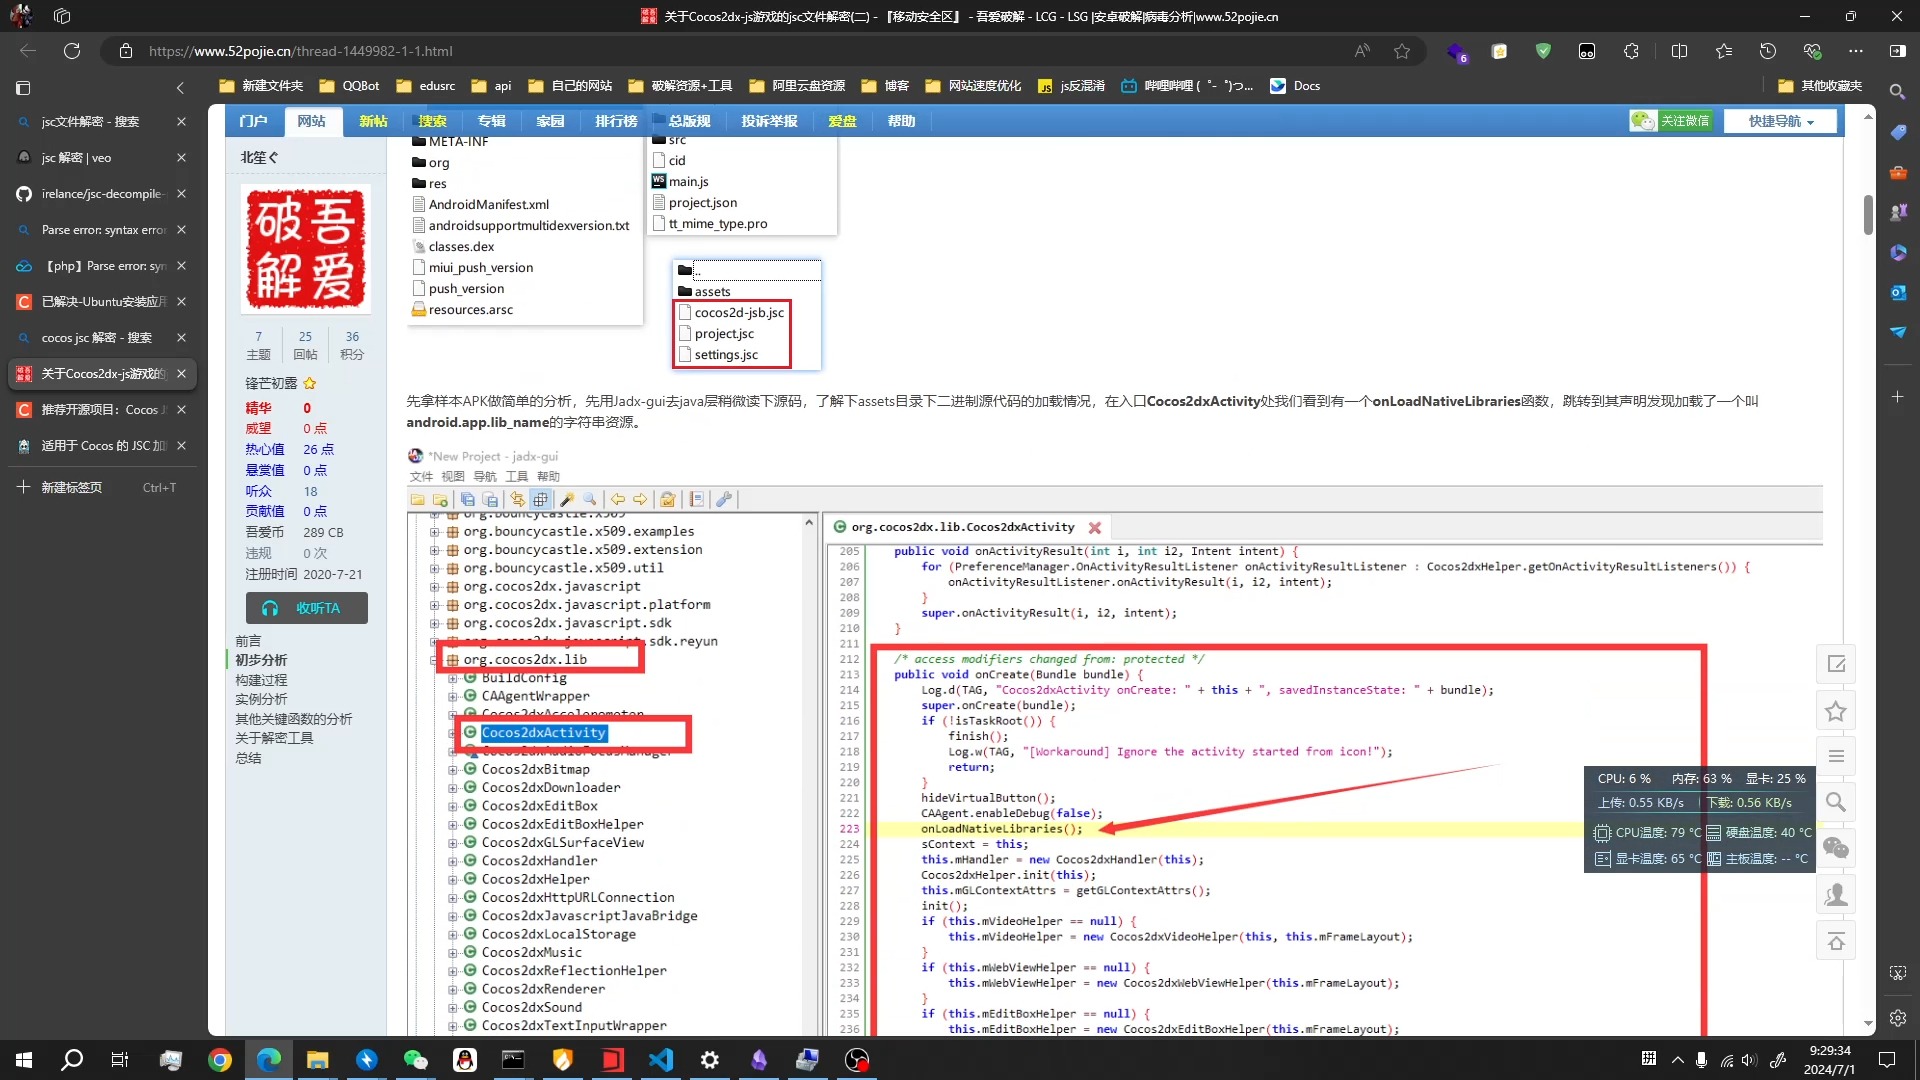Viewport: 1920px width, 1080px height.
Task: Open the 快捷导航 dropdown
Action: [x=1781, y=121]
